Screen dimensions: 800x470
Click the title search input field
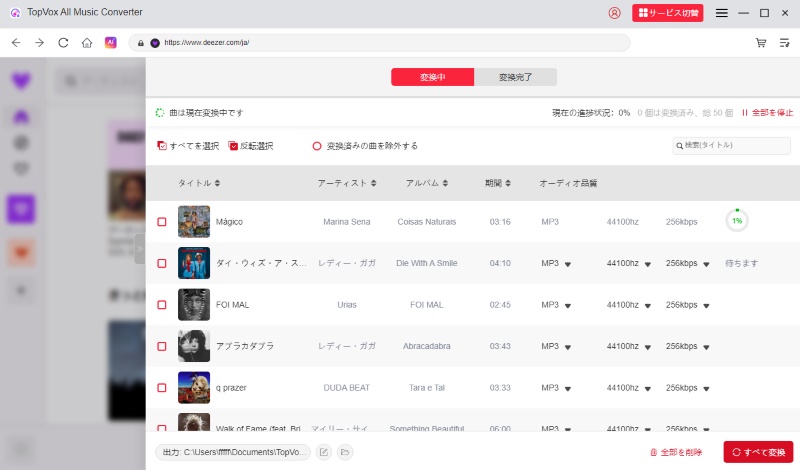731,145
